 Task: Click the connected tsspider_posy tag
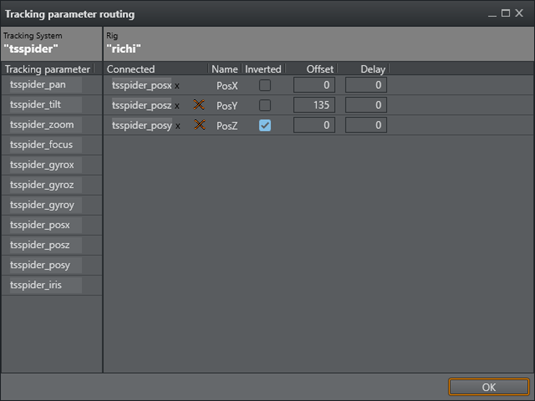(142, 126)
